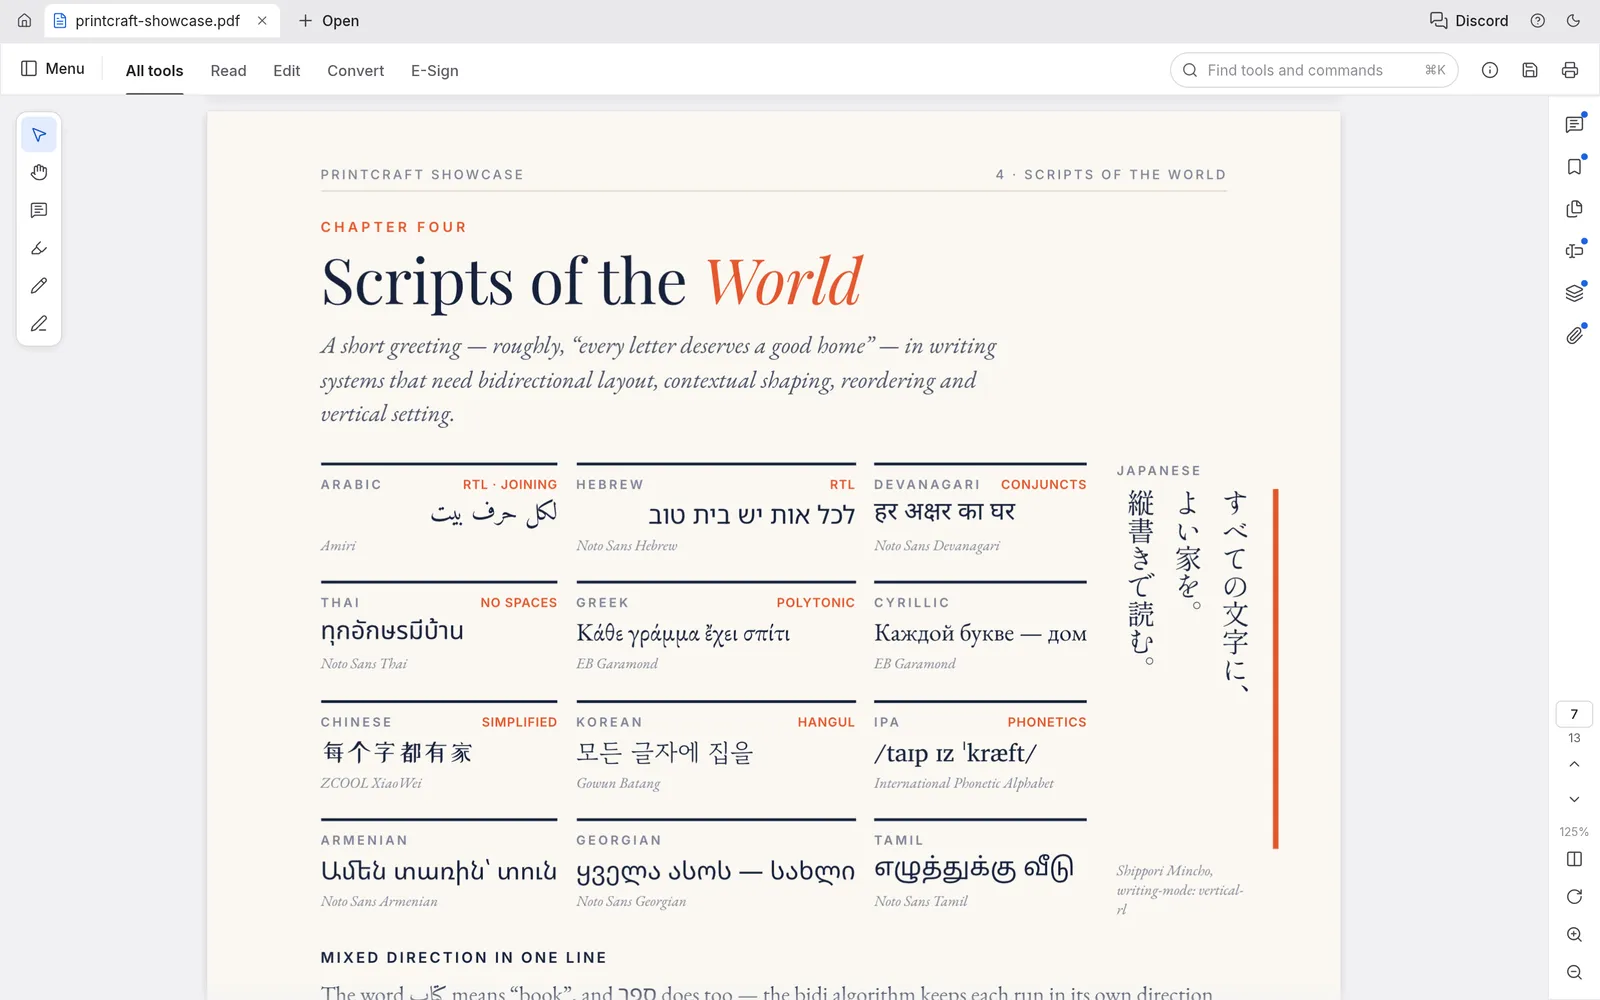Focus the Find tools and commands field
This screenshot has height=1000, width=1600.
pos(1314,70)
